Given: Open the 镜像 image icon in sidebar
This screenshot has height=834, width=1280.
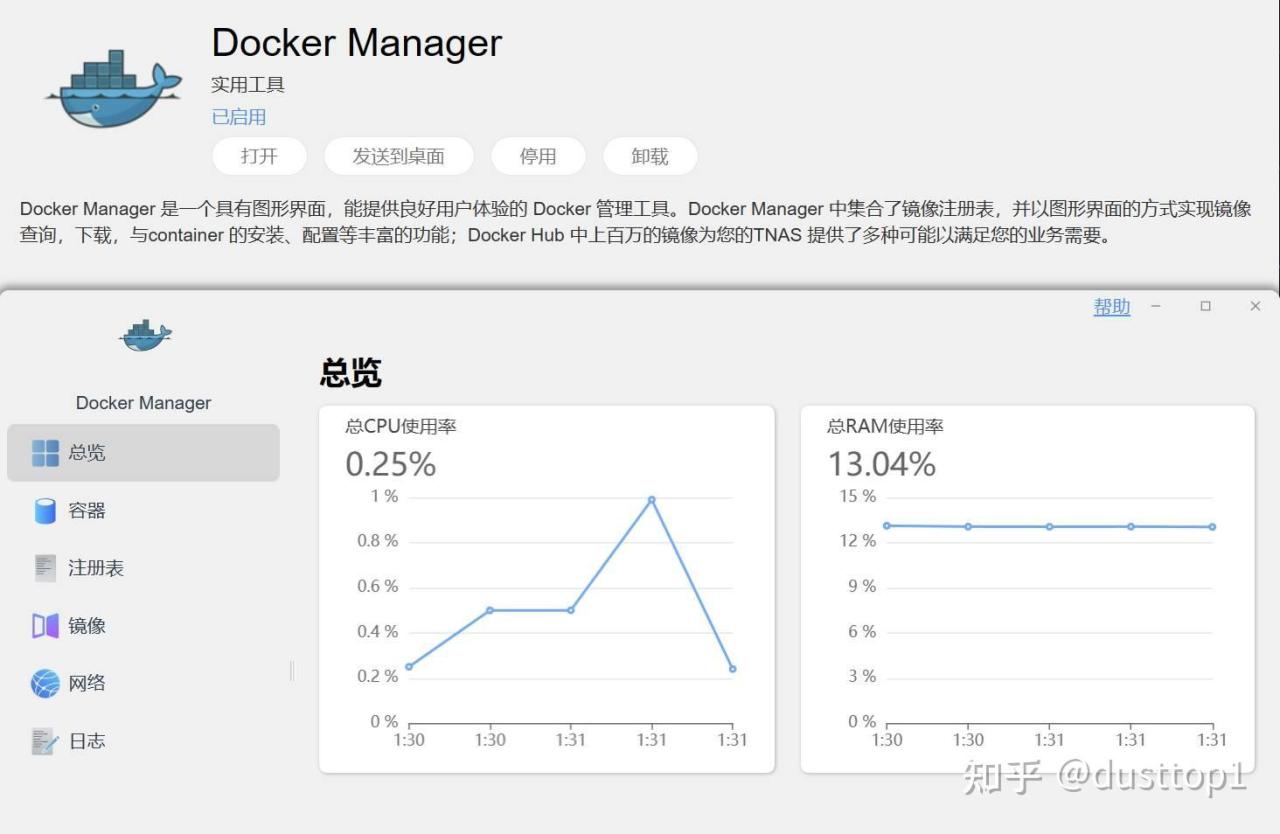Looking at the screenshot, I should click(x=45, y=626).
